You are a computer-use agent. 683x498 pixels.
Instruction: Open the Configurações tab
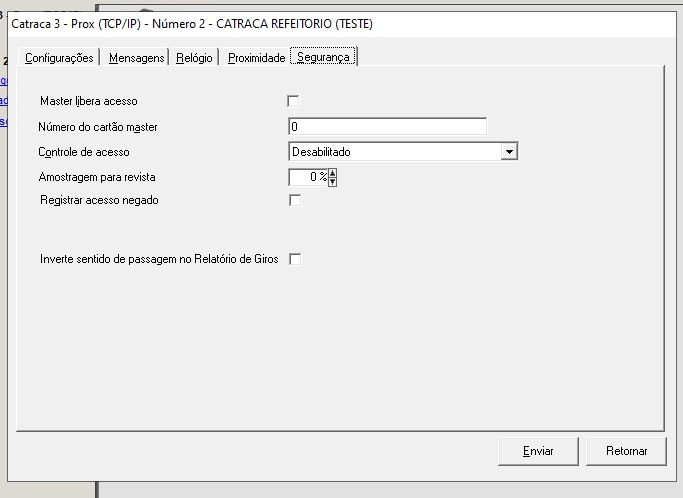[x=59, y=58]
